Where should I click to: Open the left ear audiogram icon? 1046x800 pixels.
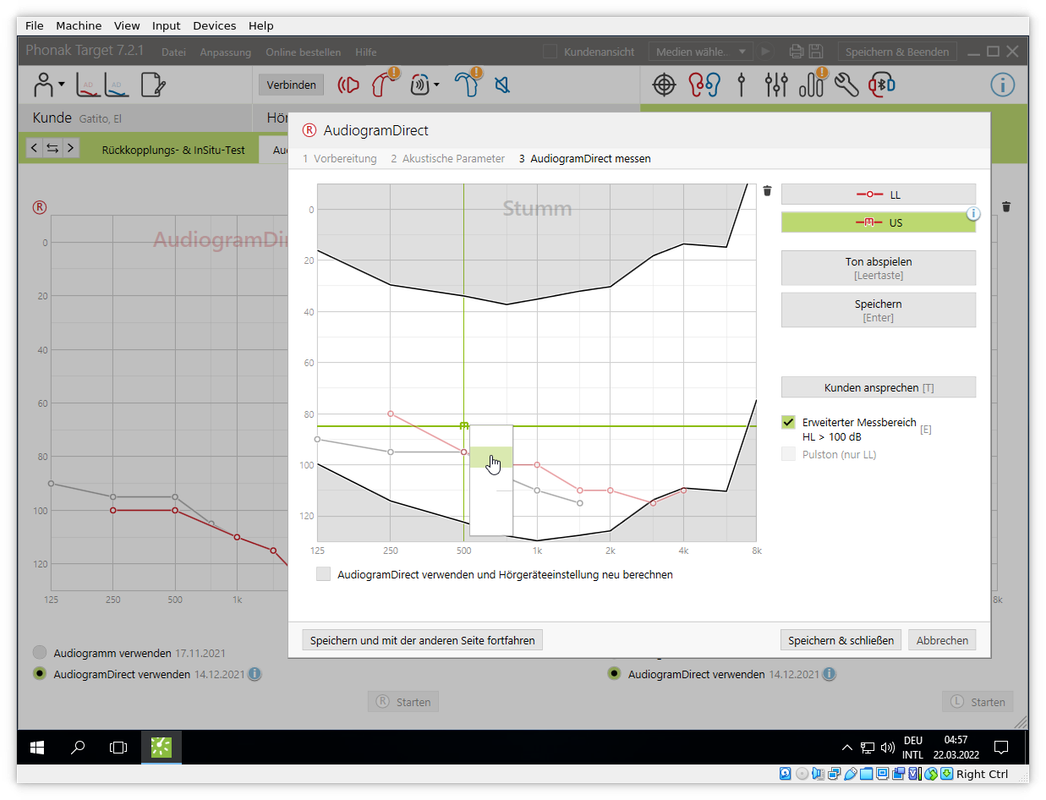click(116, 85)
